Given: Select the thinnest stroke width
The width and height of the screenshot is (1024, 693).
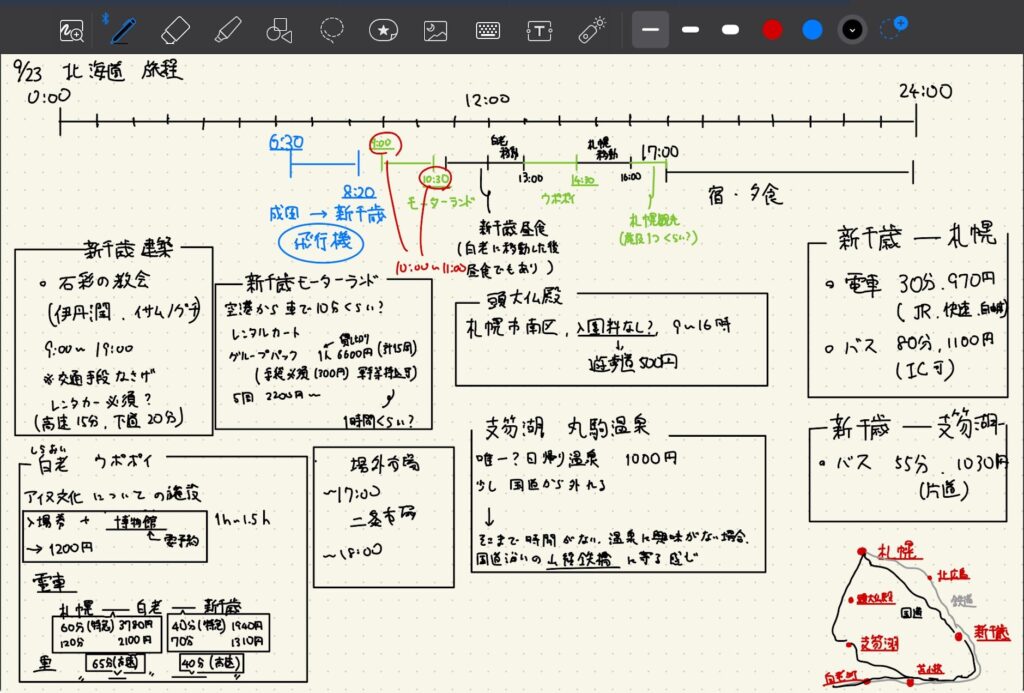Looking at the screenshot, I should [651, 30].
